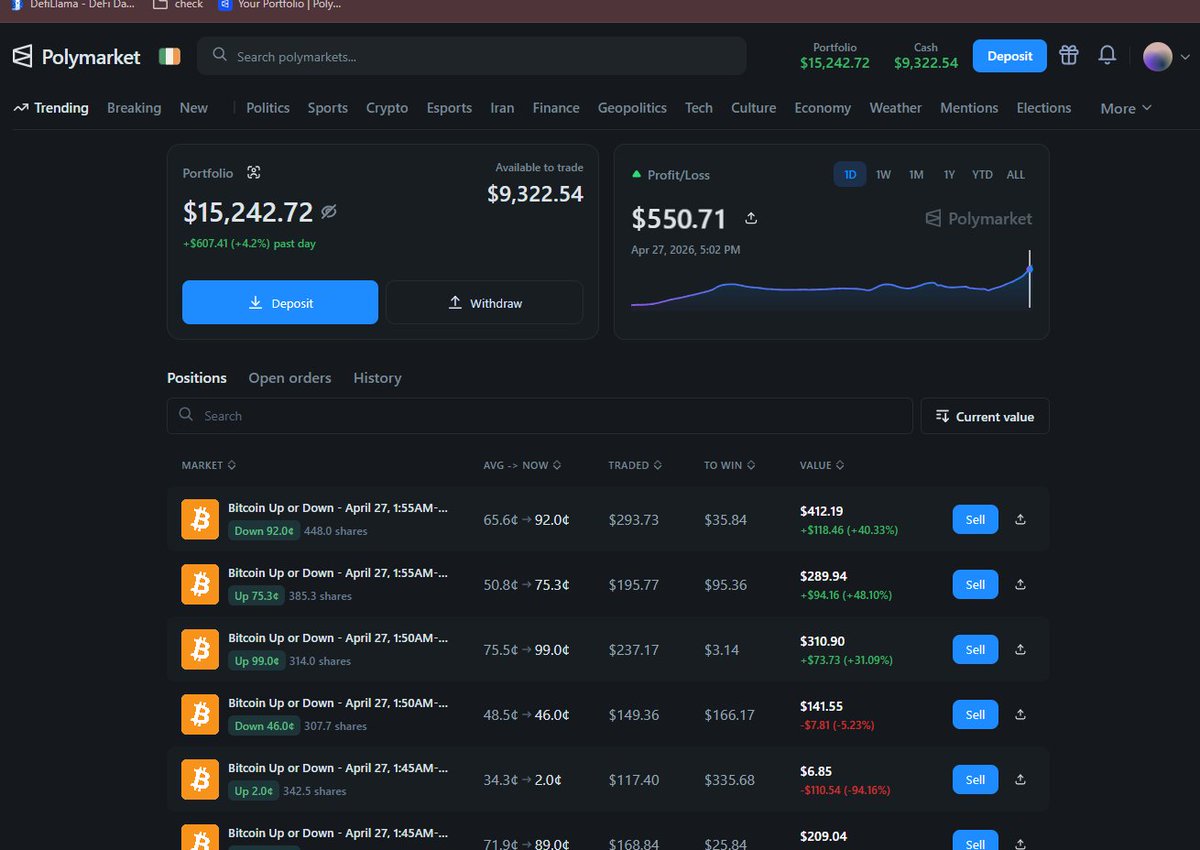Open header Portfolio $15,242.72 link
The image size is (1200, 850).
(x=835, y=56)
